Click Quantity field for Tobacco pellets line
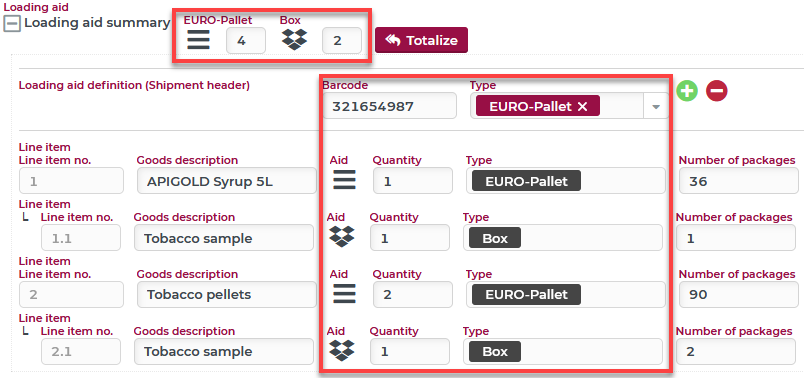804x378 pixels. coord(413,294)
